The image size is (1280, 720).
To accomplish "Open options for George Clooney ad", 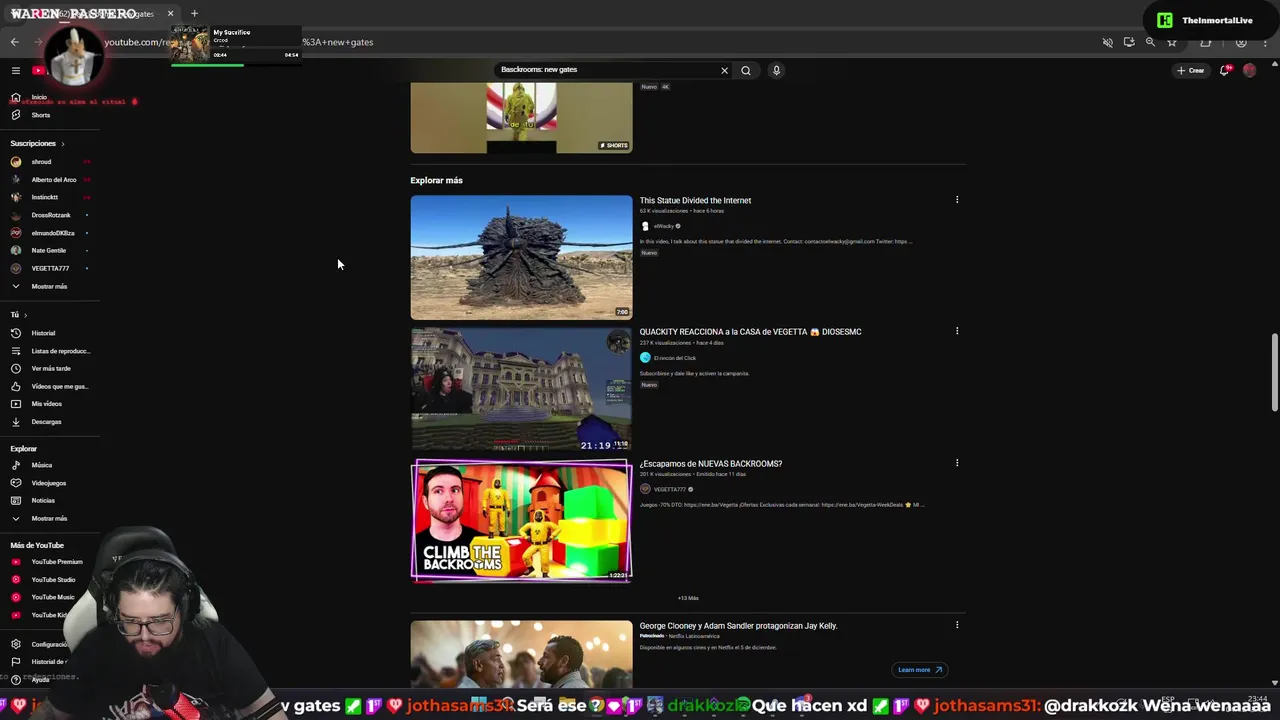I will pyautogui.click(x=957, y=625).
